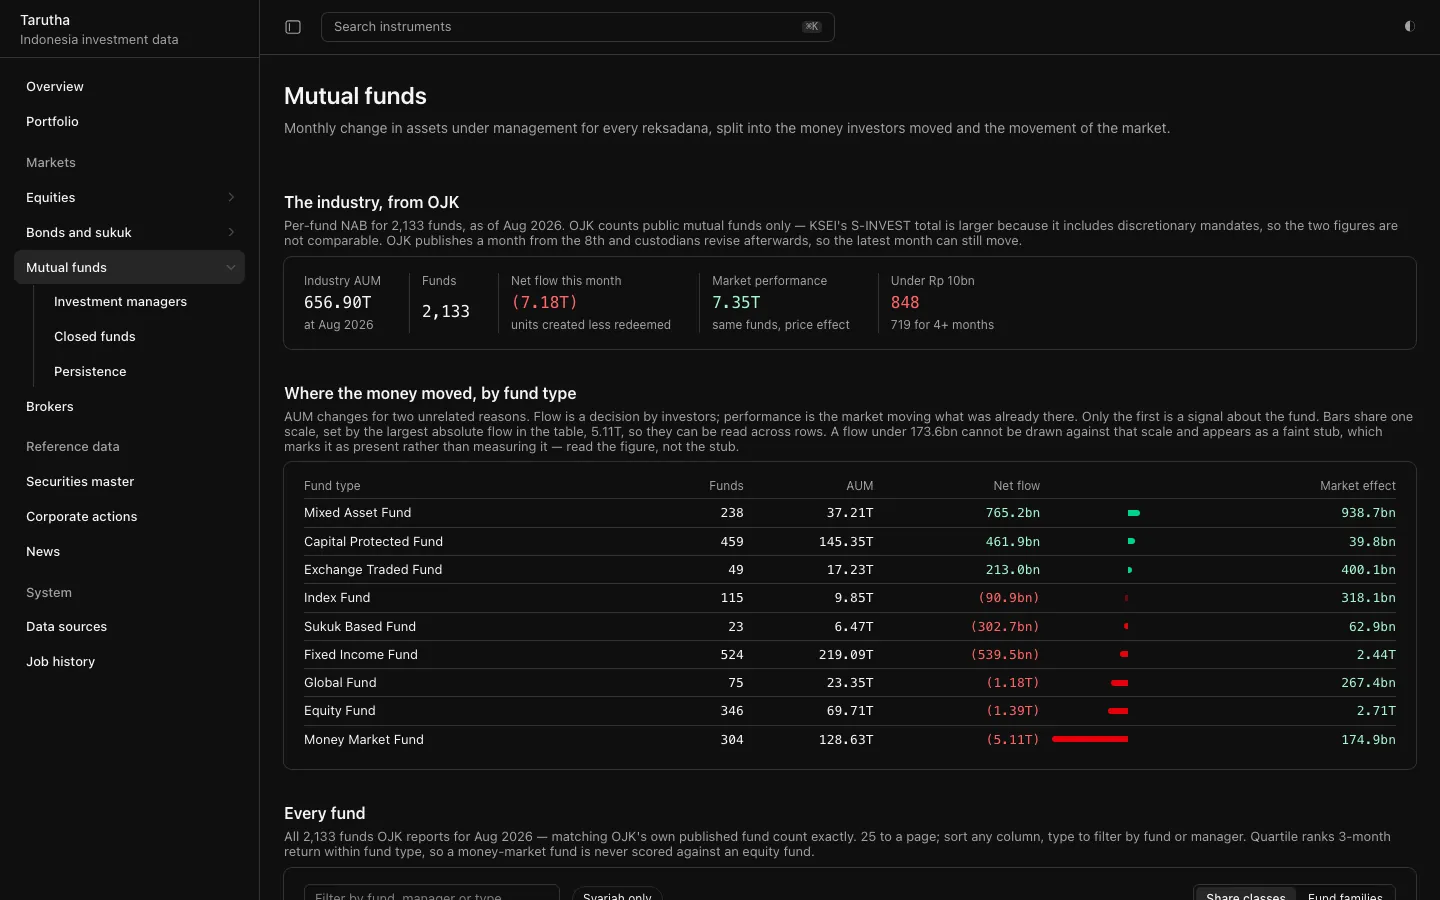This screenshot has width=1440, height=900.
Task: Click the Under Rp 10bn value 848
Action: [x=905, y=303]
